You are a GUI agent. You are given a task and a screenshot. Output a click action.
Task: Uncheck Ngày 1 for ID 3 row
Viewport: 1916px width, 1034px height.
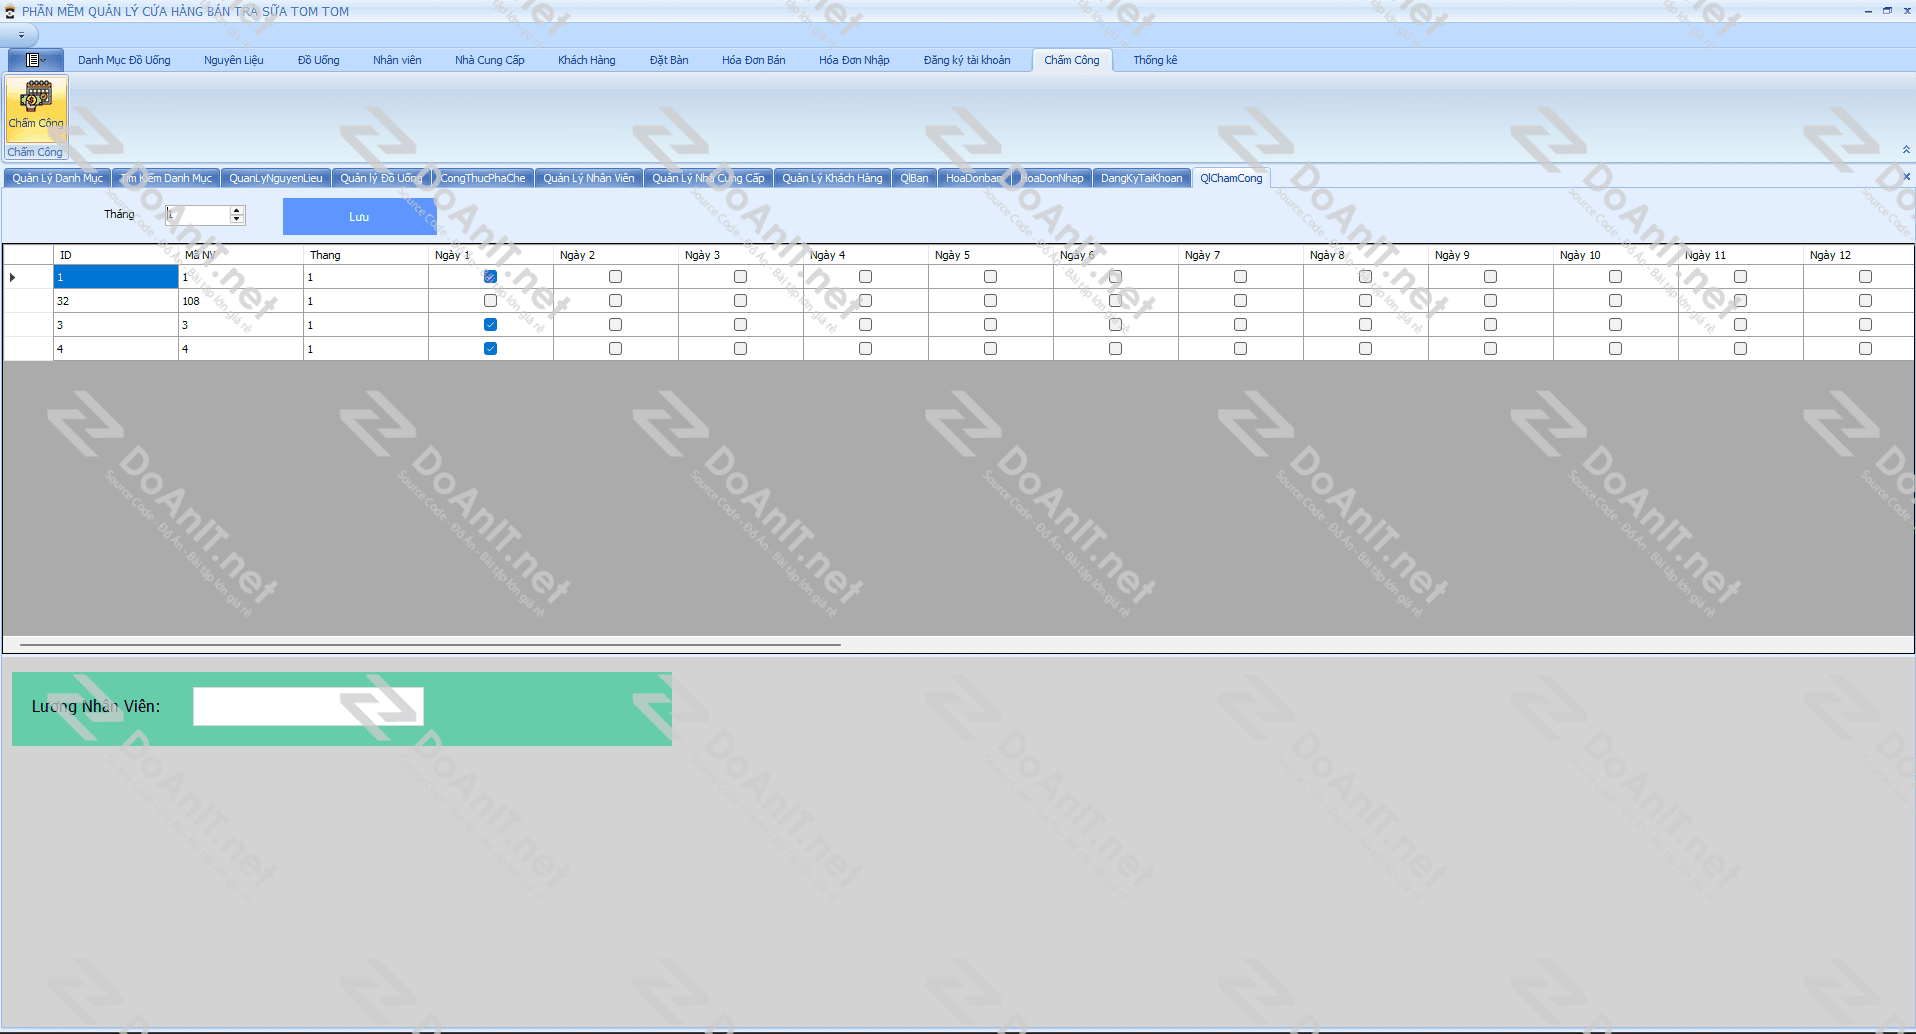click(490, 325)
